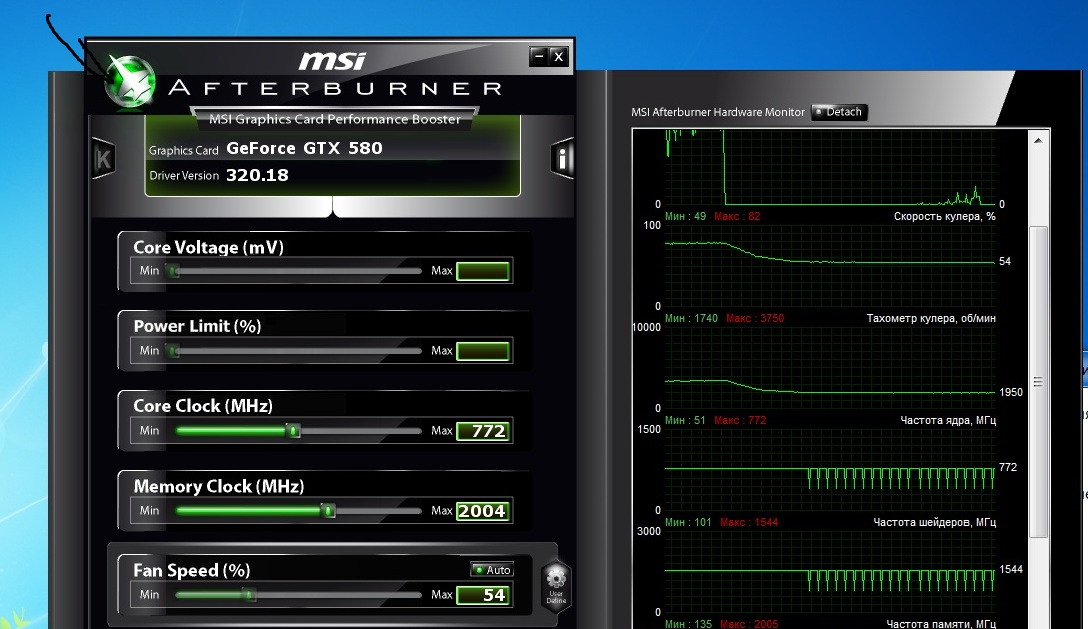Screen dimensions: 1088x629
Task: Click the Power Limit value field
Action: coord(483,351)
